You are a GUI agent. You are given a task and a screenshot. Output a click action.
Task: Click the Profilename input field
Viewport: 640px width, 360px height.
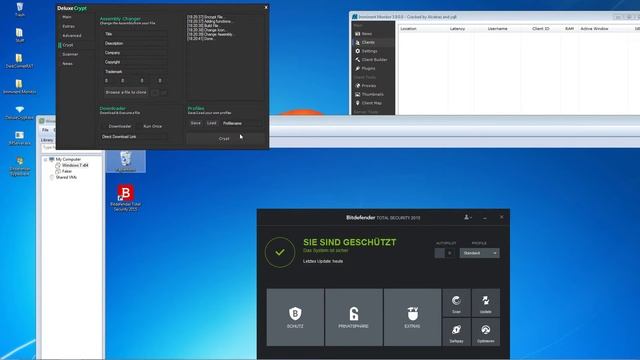coord(241,123)
